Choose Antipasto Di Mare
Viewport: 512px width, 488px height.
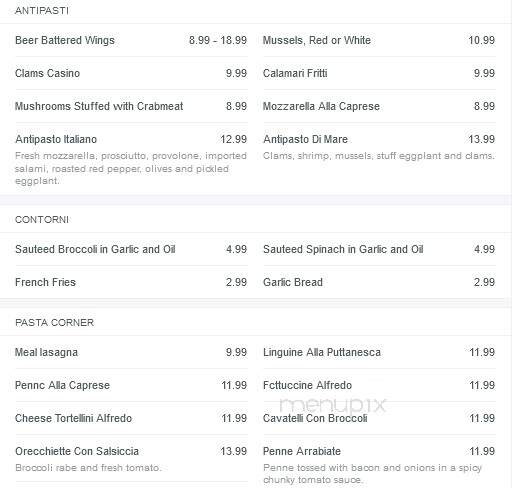305,139
